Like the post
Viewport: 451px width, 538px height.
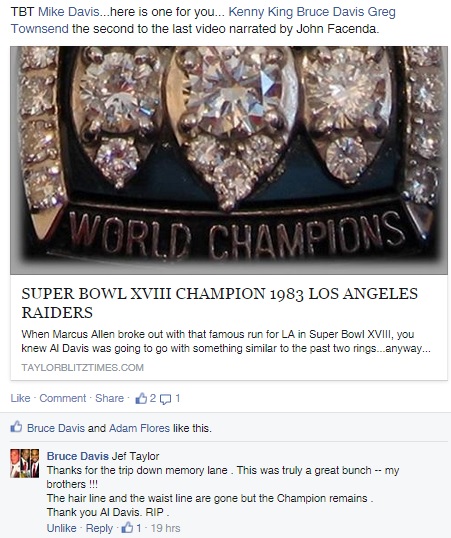[x=20, y=398]
